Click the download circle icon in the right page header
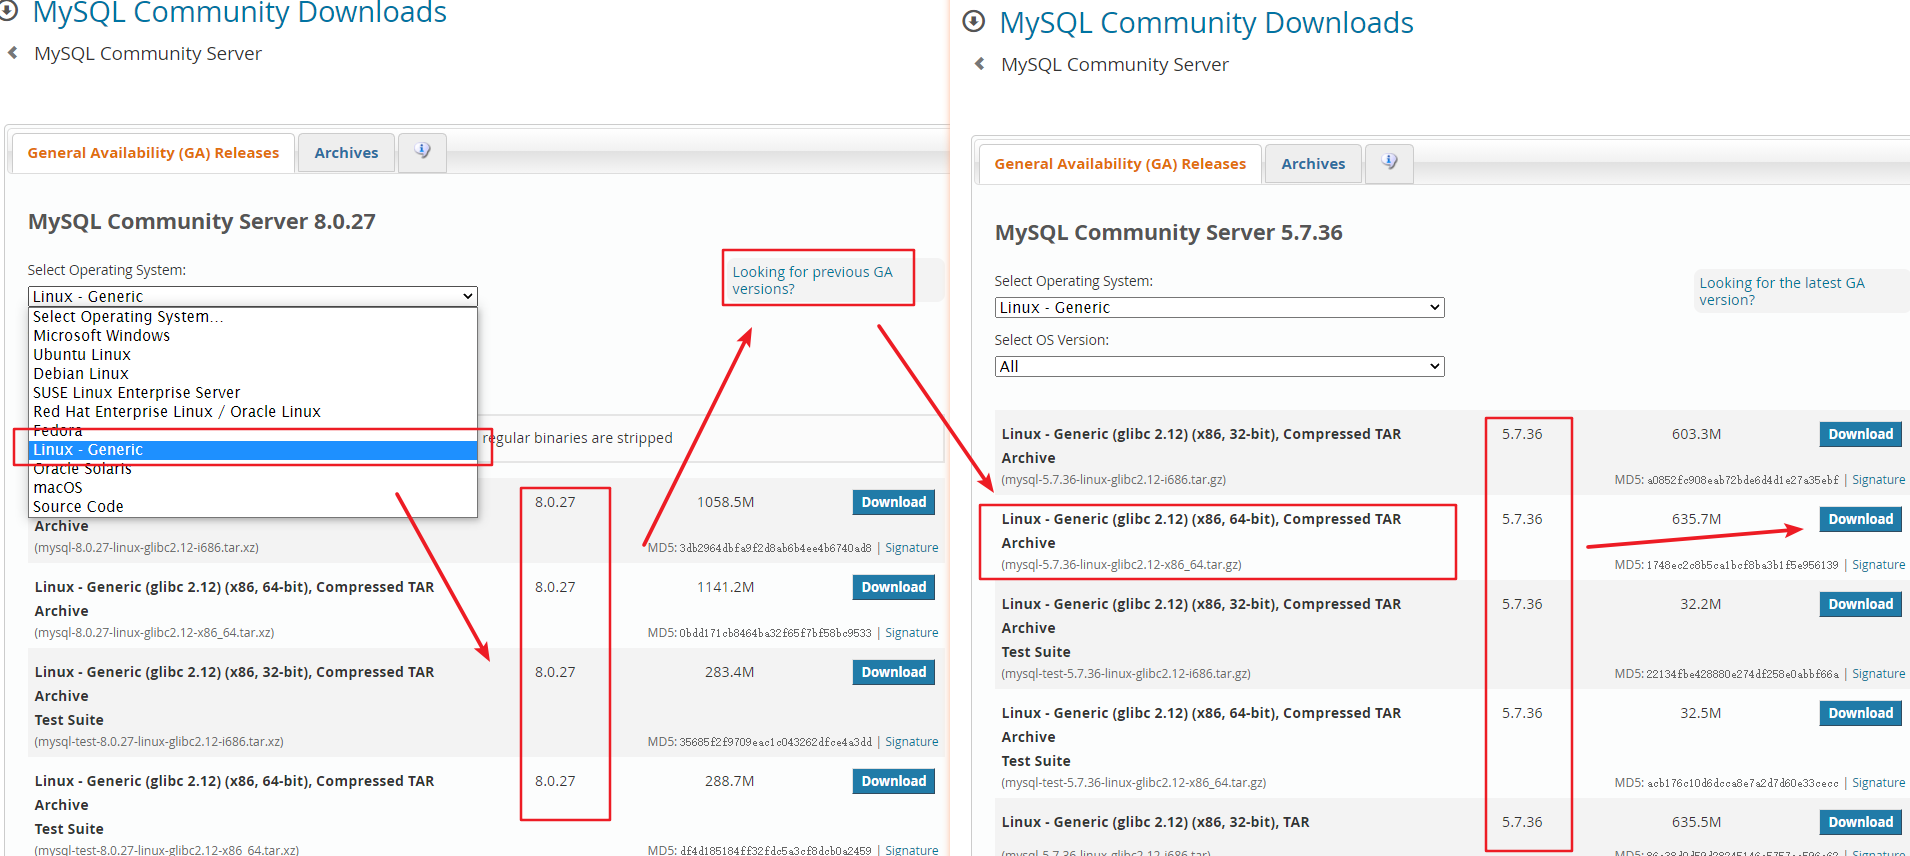The width and height of the screenshot is (1910, 856). tap(974, 21)
